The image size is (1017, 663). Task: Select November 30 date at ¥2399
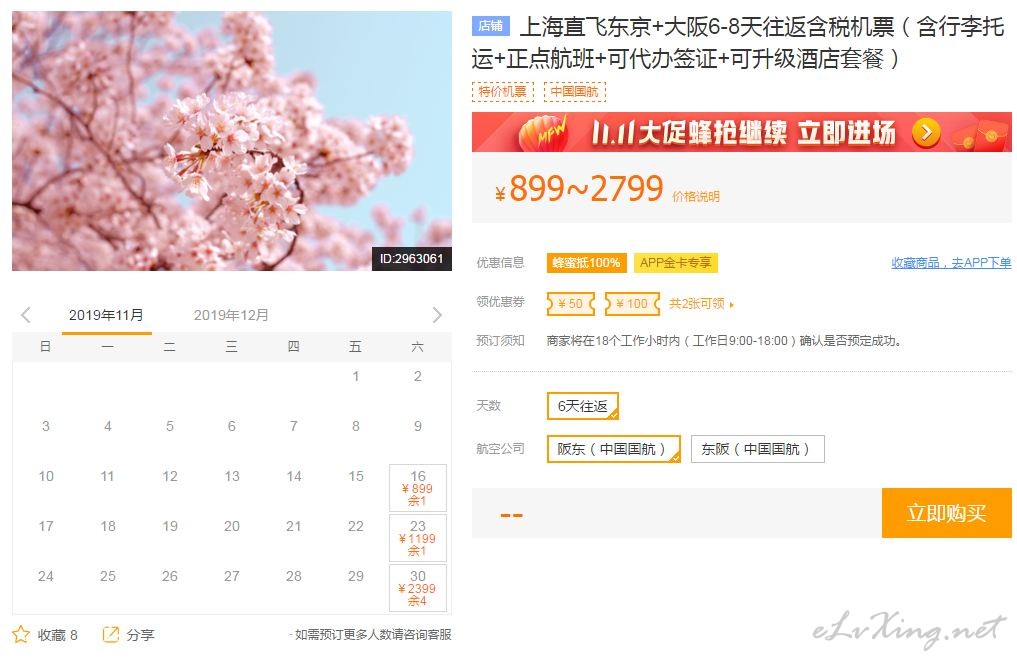tap(418, 588)
